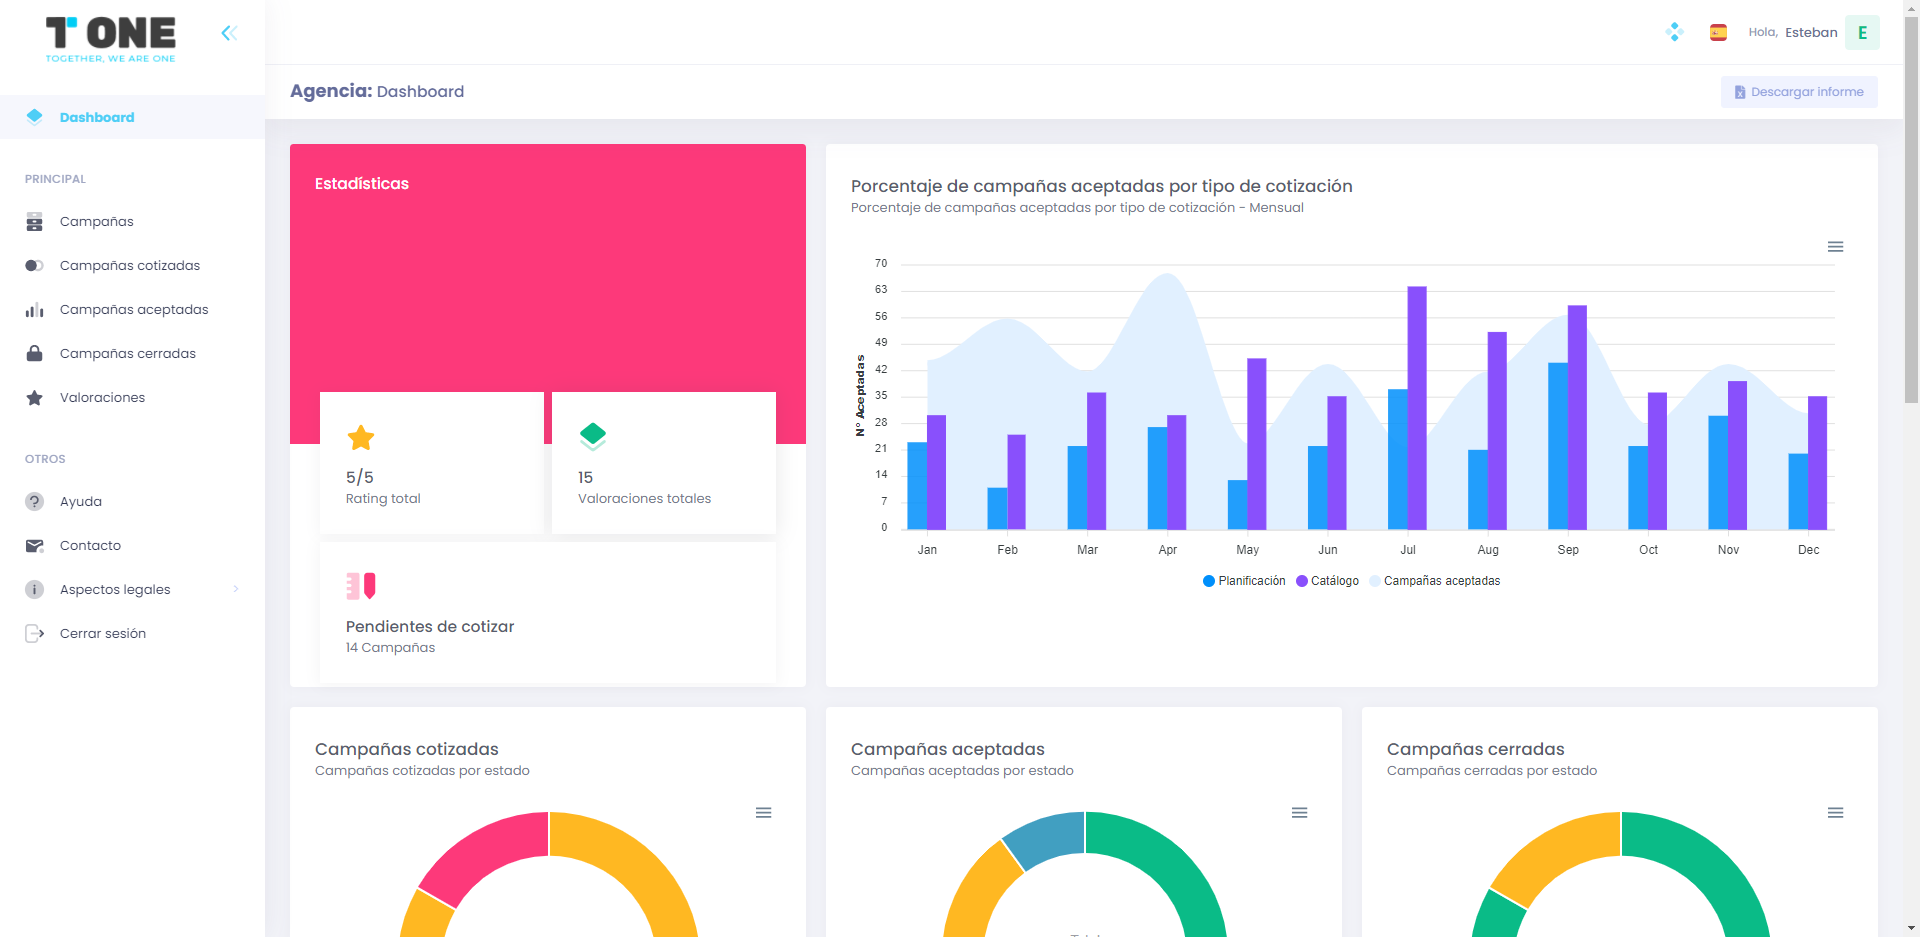Click the 15 Valoraciones totales card
This screenshot has width=1920, height=937.
[664, 463]
